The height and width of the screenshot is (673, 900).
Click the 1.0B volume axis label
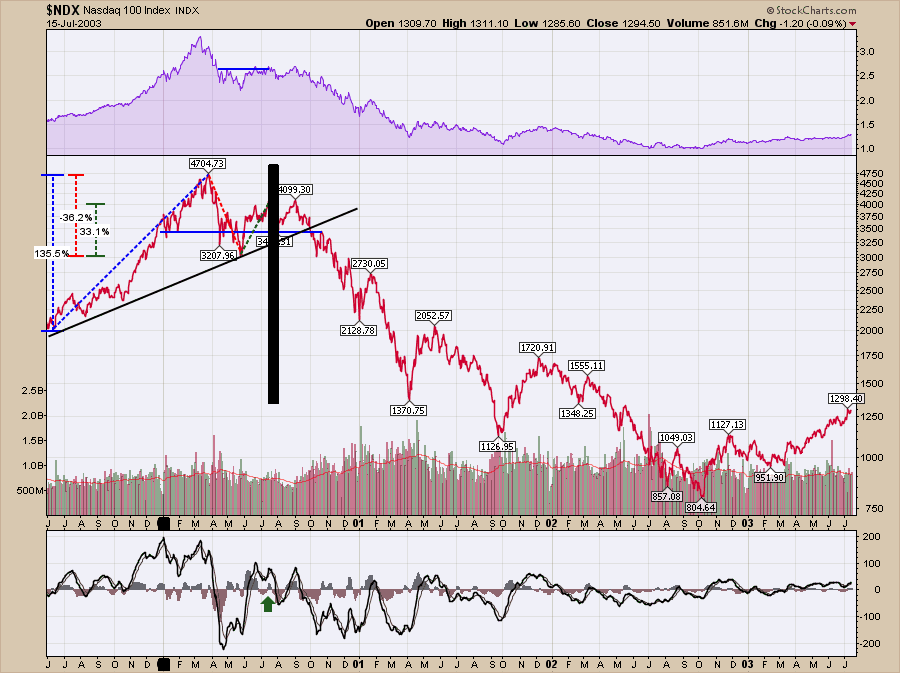click(32, 465)
